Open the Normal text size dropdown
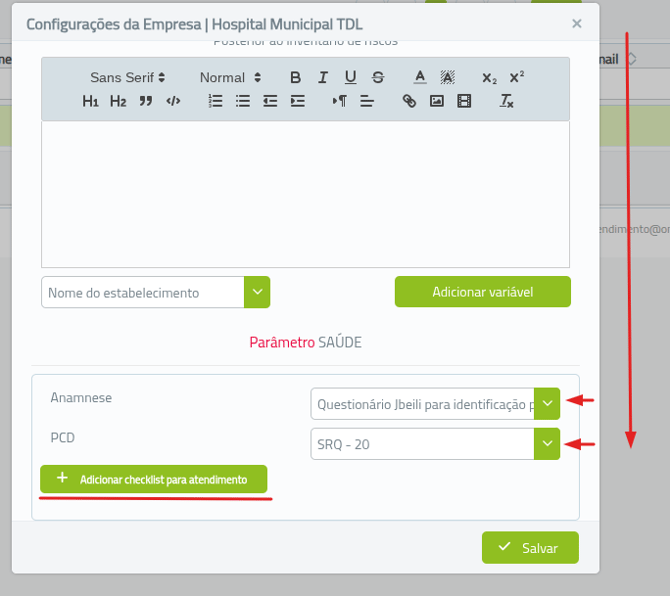The image size is (670, 596). pyautogui.click(x=230, y=77)
